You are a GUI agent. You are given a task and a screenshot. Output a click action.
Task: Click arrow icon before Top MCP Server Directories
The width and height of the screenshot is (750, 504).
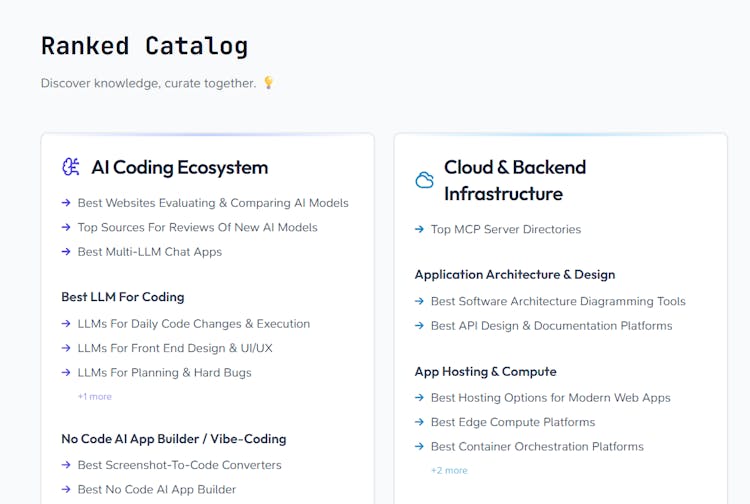click(419, 229)
